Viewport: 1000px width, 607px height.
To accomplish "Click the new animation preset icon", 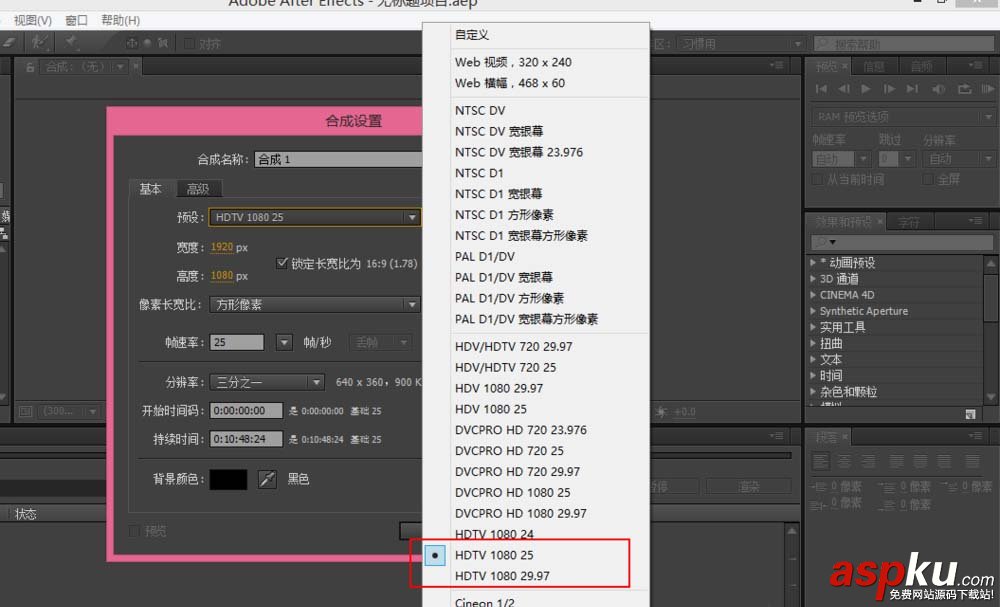I will click(x=970, y=414).
